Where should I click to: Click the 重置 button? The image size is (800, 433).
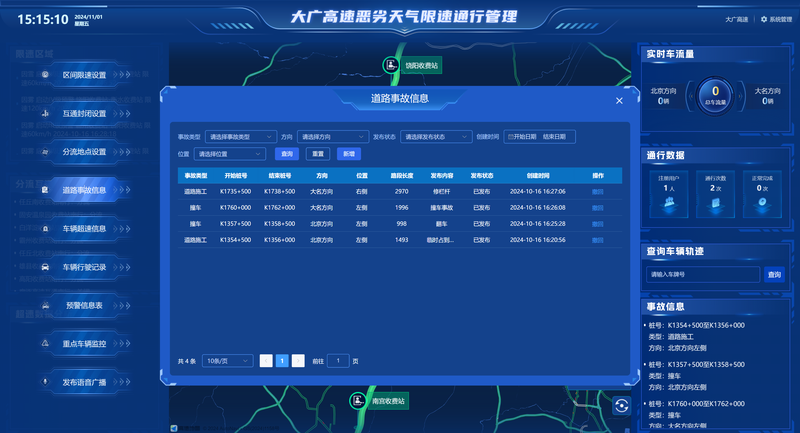coord(318,154)
